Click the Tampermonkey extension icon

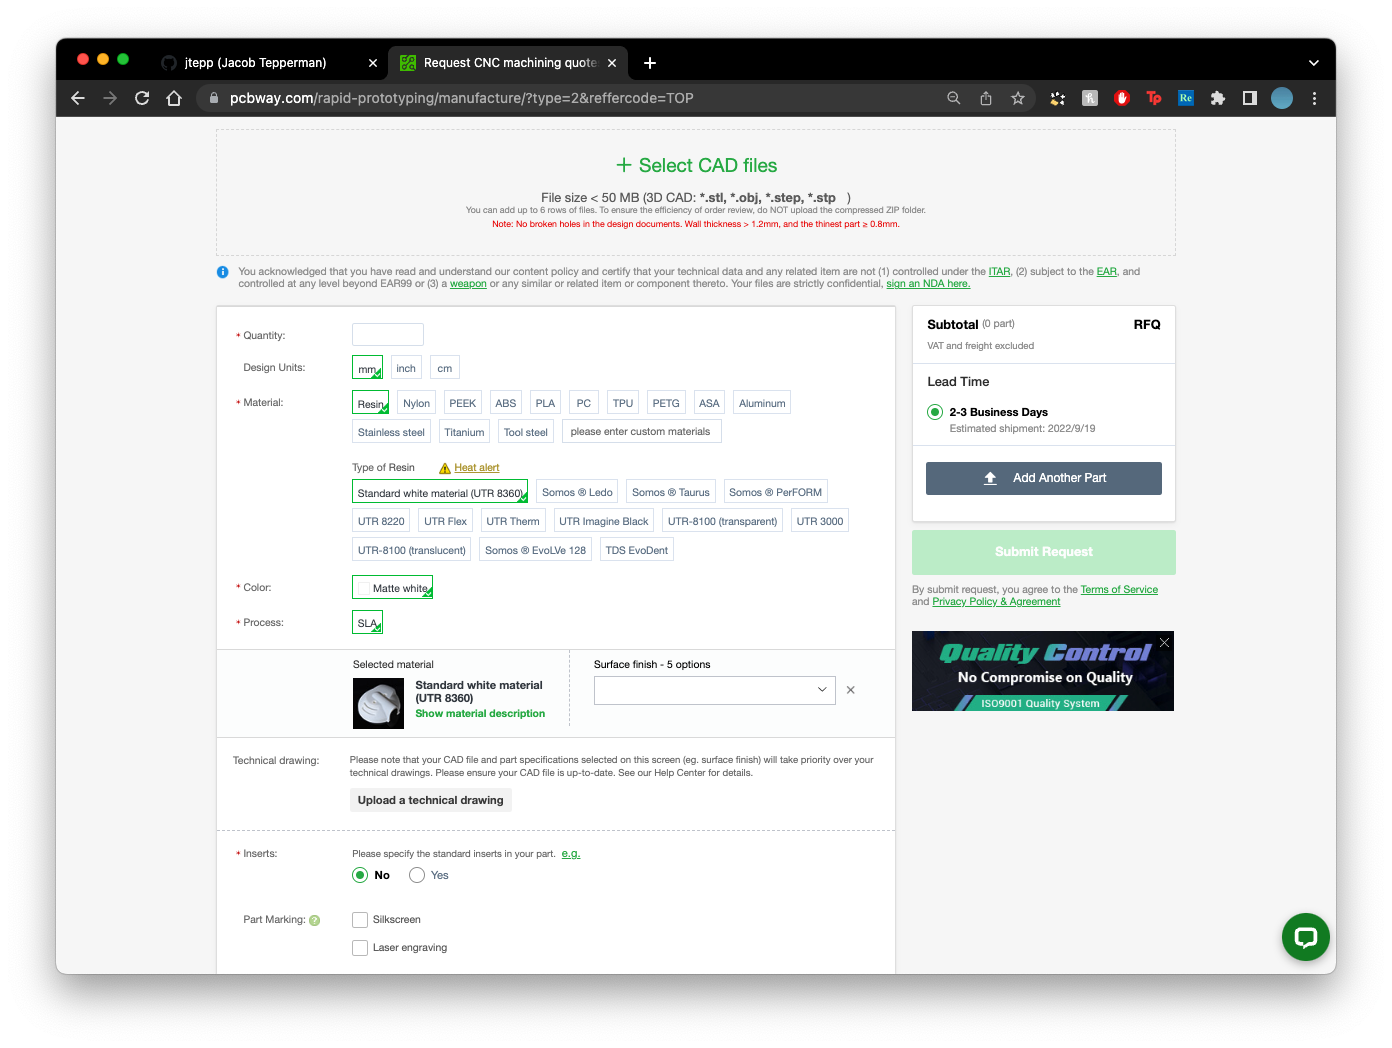[1153, 97]
